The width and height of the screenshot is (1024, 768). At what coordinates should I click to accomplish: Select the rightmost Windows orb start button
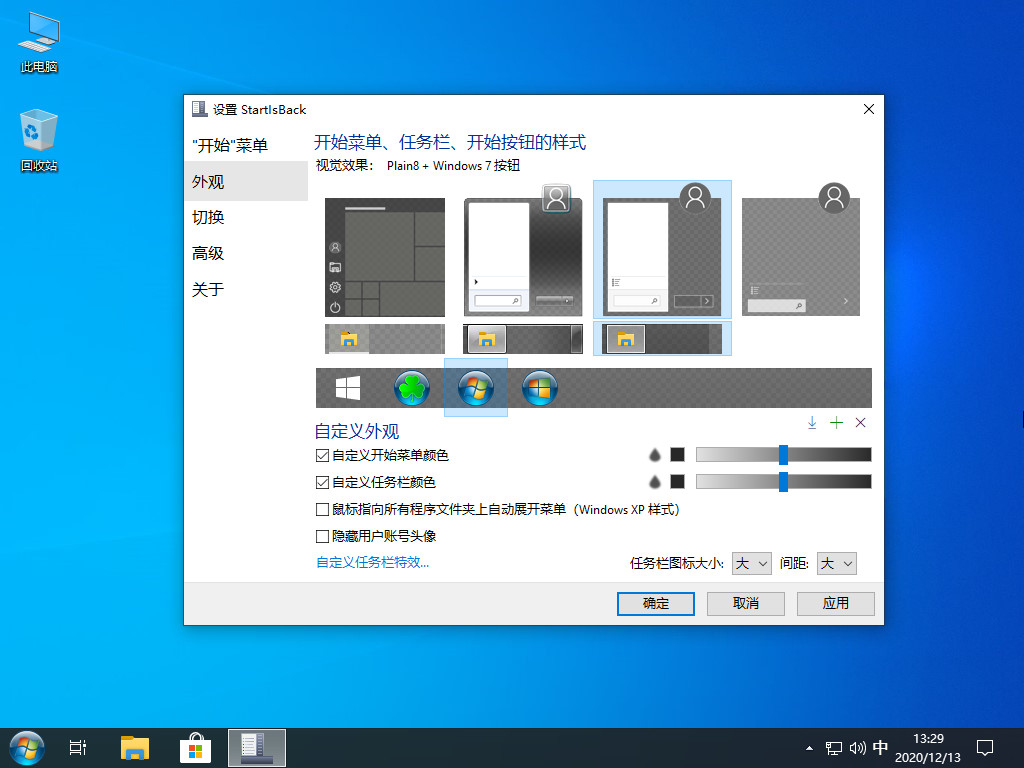[540, 387]
